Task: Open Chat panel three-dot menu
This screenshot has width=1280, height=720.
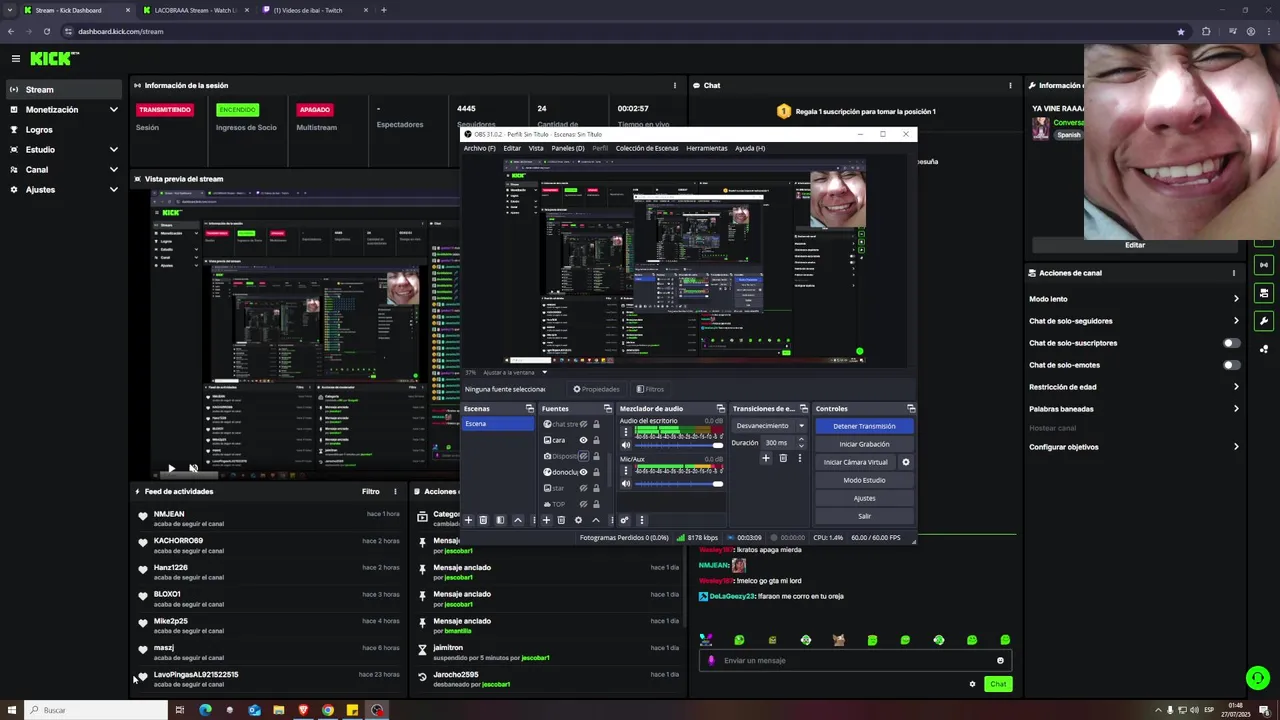Action: tap(1010, 85)
